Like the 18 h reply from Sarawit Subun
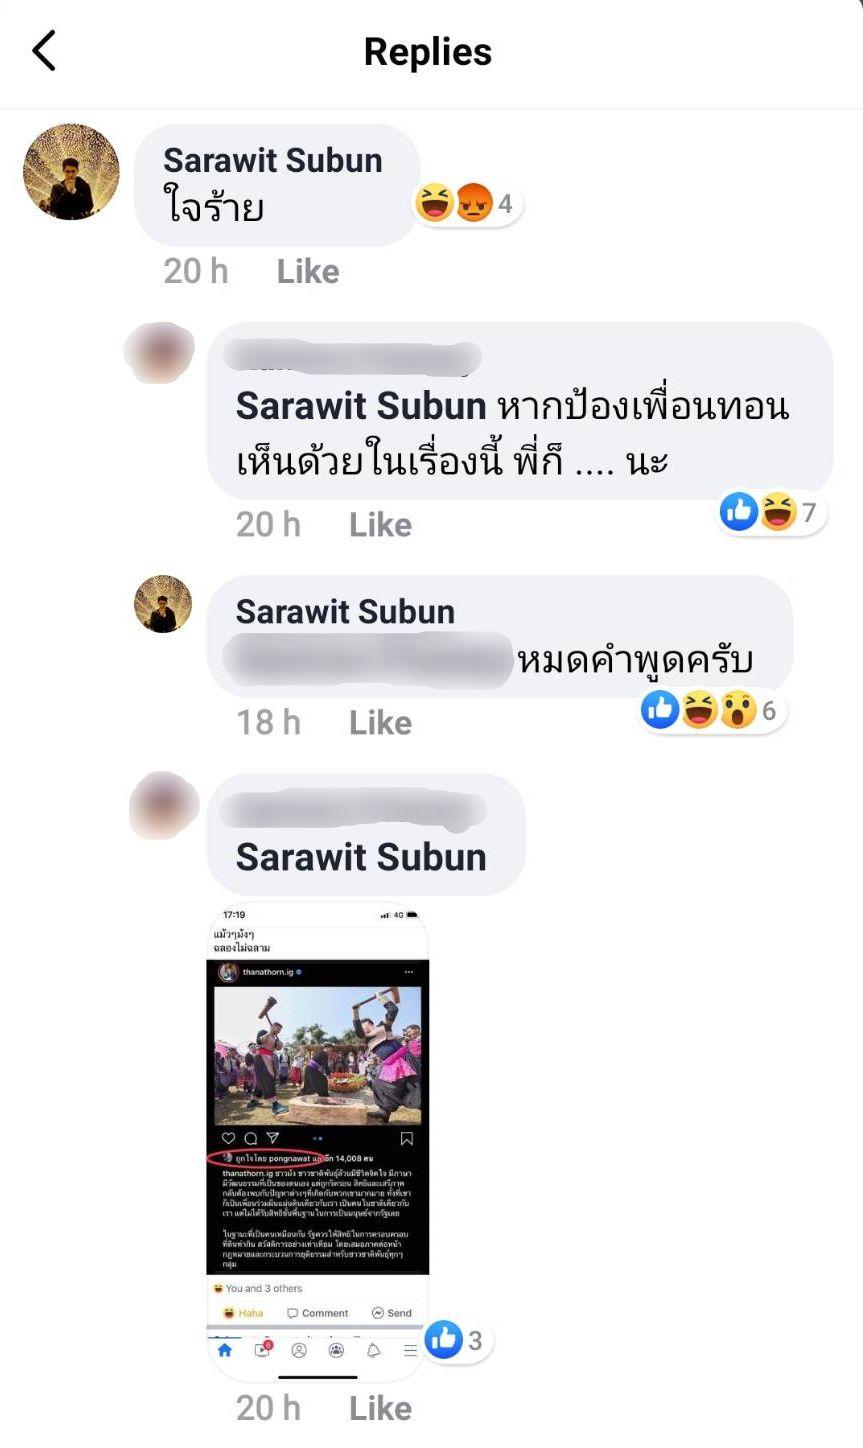This screenshot has width=863, height=1448. [380, 722]
